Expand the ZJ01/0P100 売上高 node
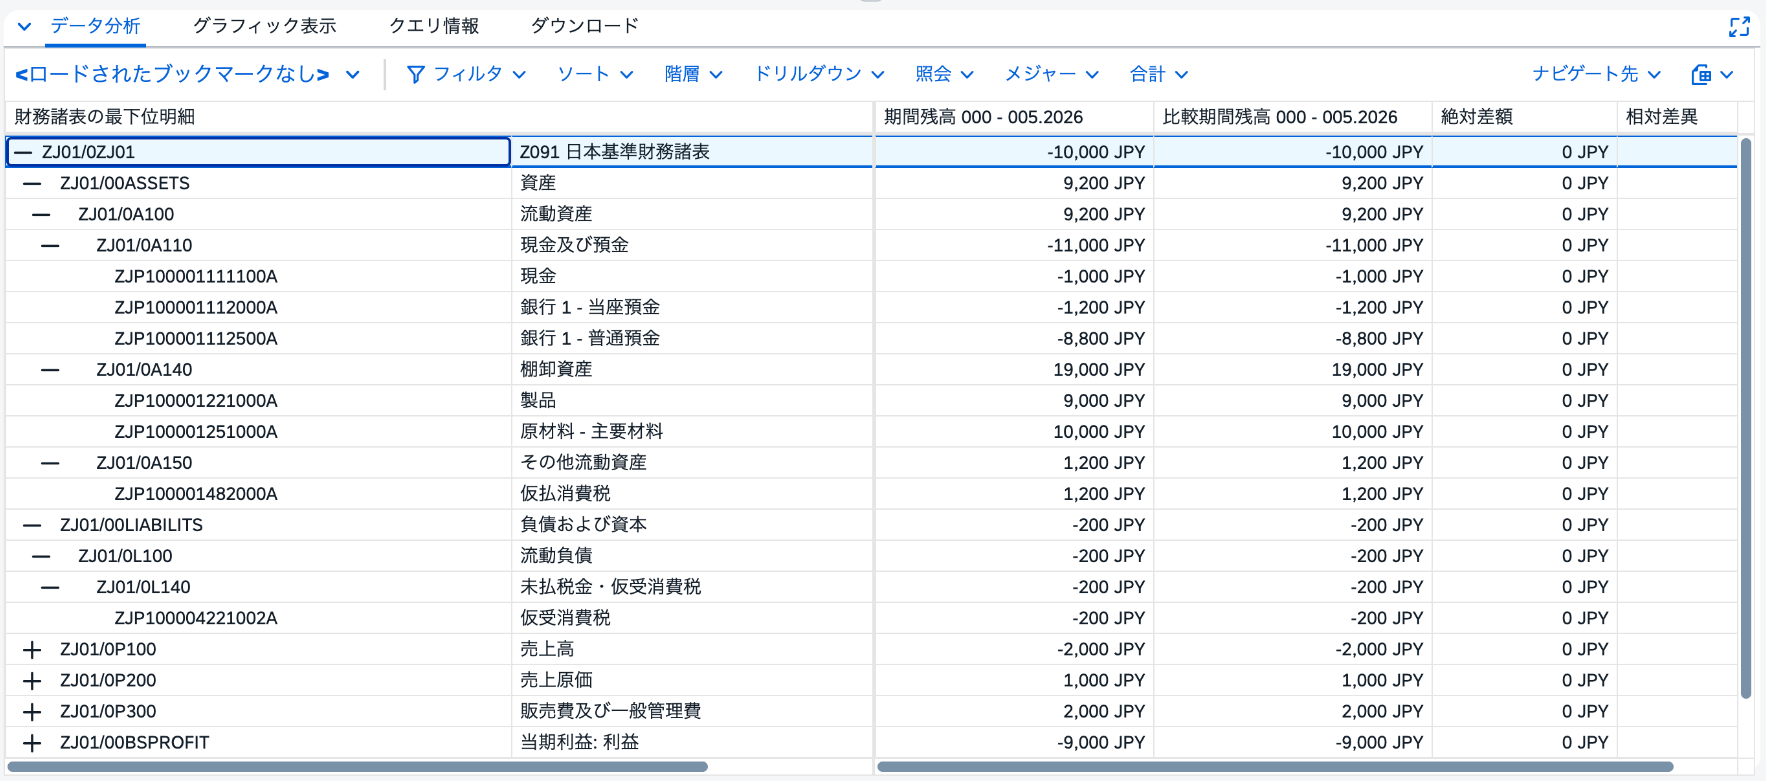 (x=32, y=650)
